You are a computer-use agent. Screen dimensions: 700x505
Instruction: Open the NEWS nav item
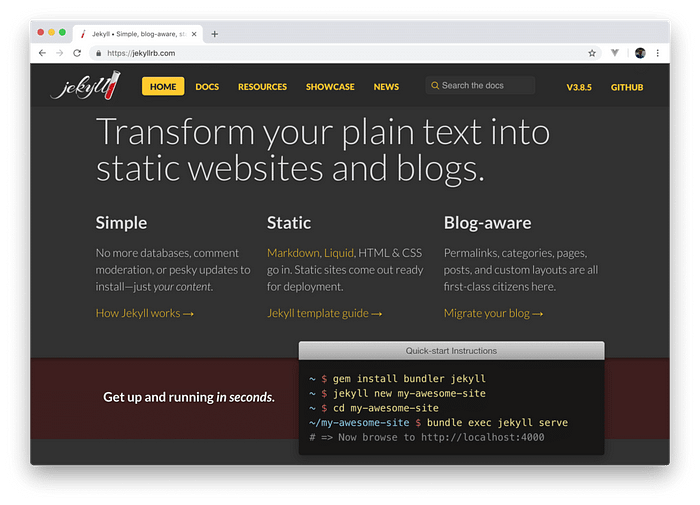click(386, 87)
